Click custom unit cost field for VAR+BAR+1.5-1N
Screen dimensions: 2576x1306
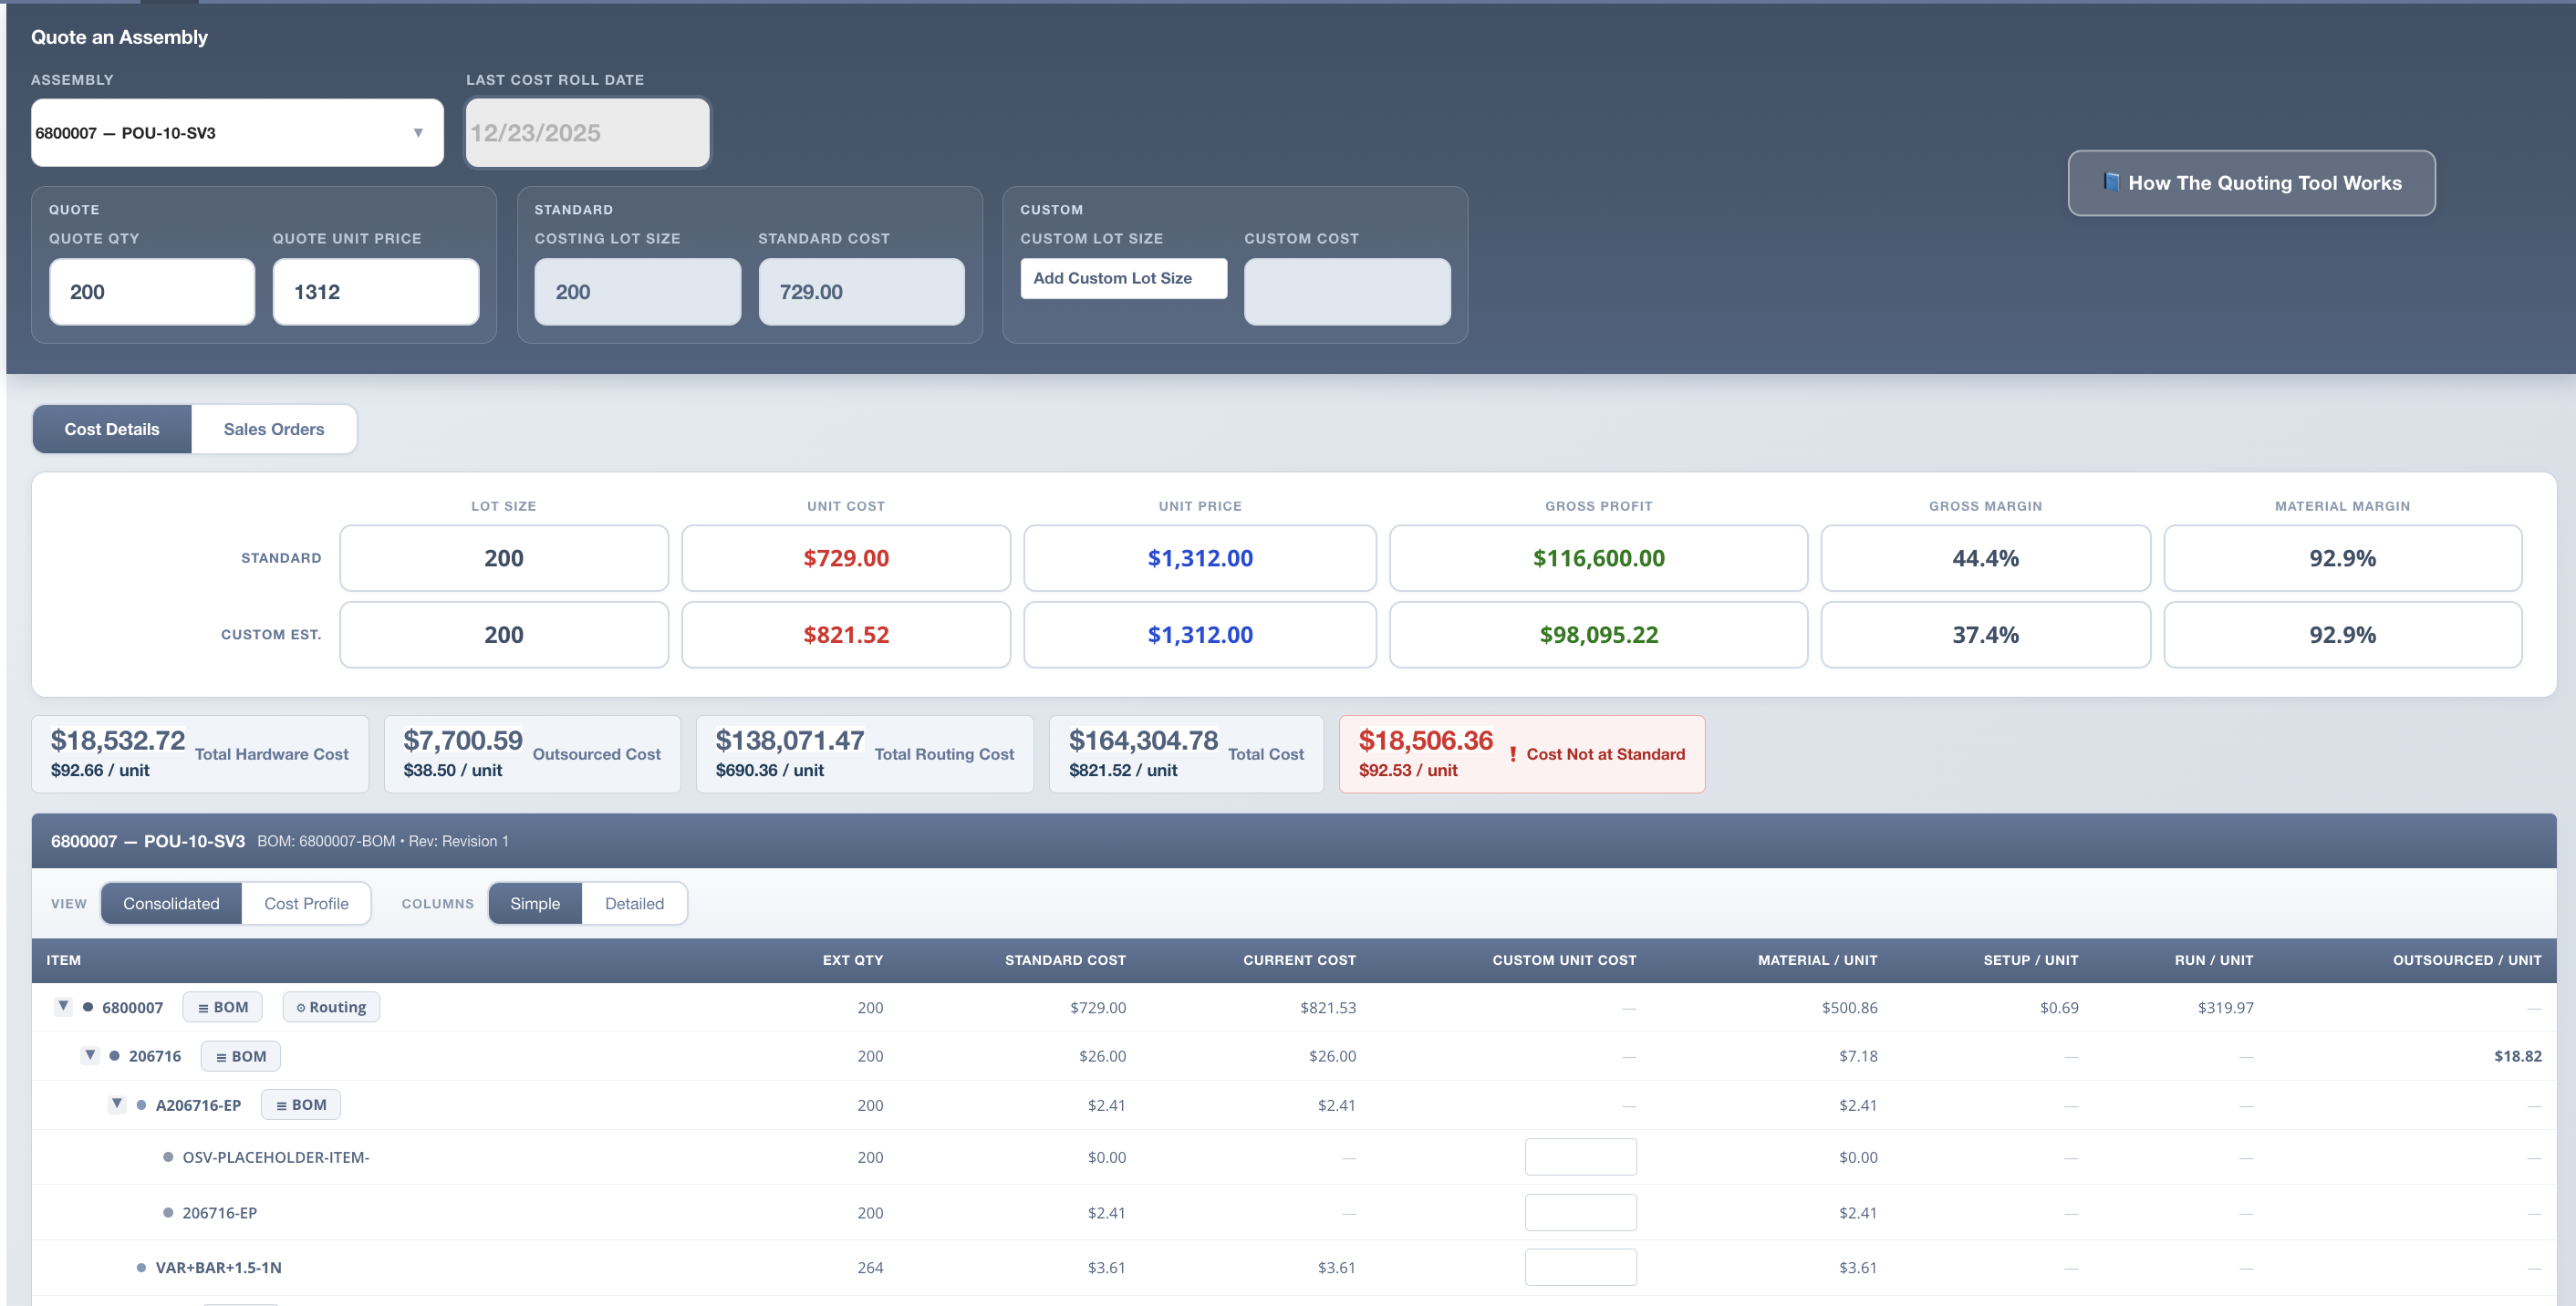tap(1580, 1267)
